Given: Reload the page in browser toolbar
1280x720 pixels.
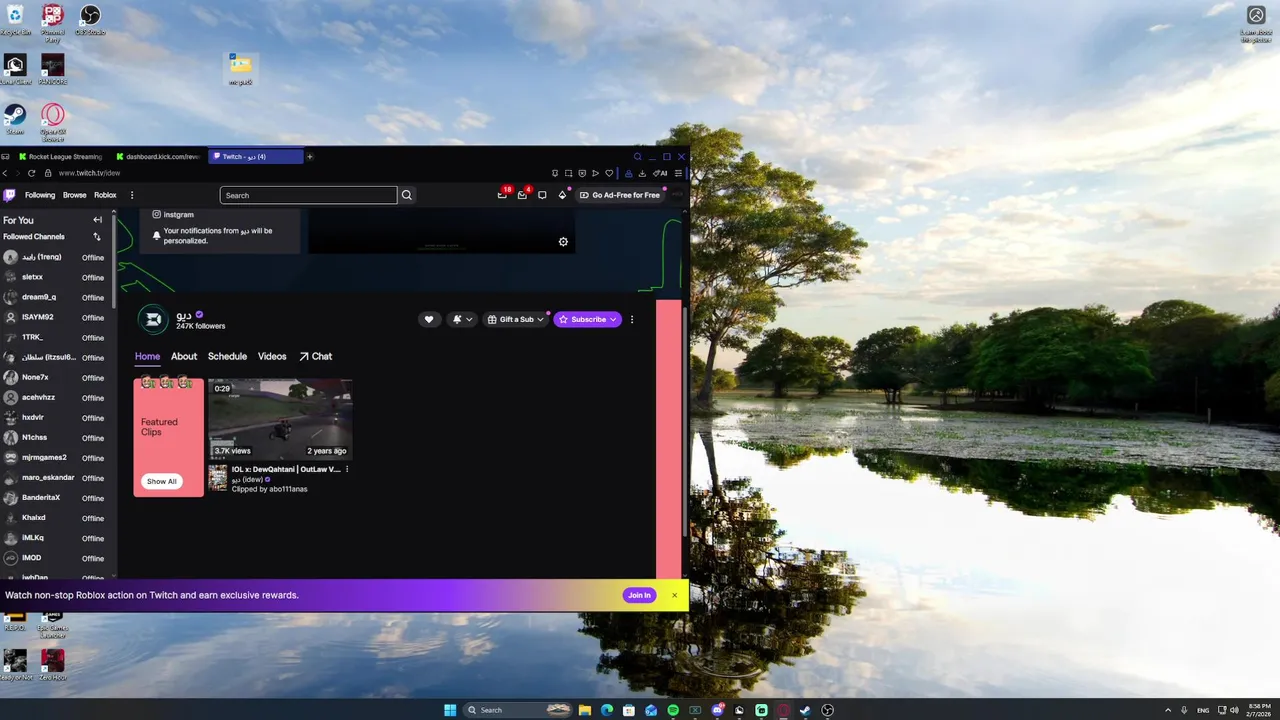Looking at the screenshot, I should [32, 173].
